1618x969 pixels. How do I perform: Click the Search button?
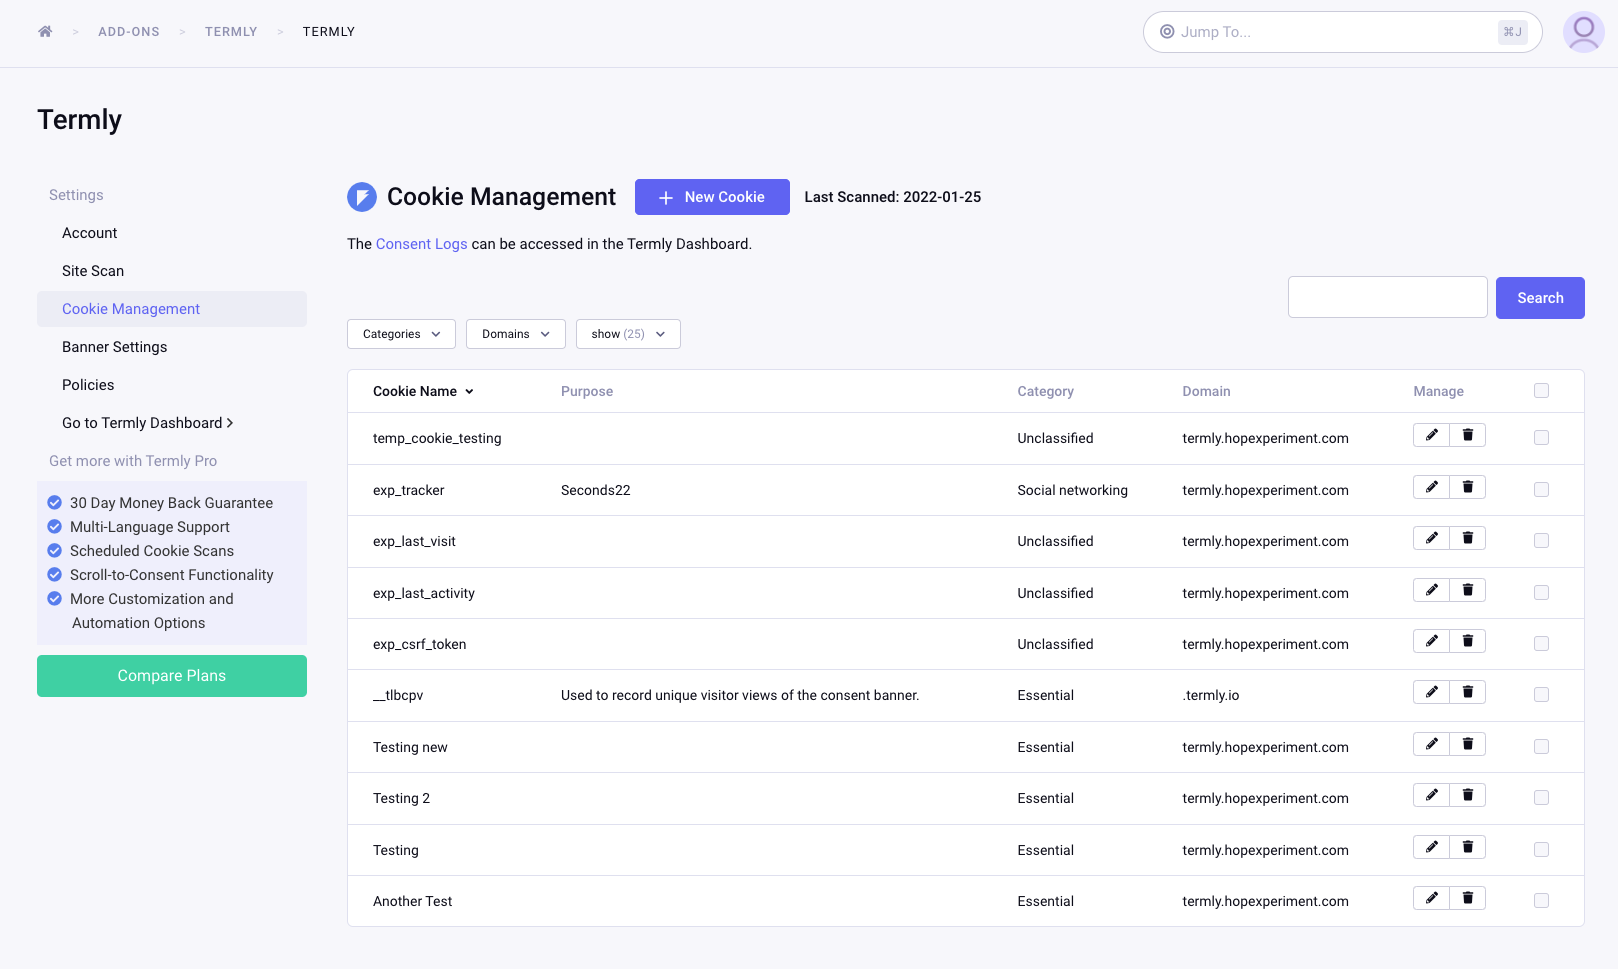[x=1540, y=298]
